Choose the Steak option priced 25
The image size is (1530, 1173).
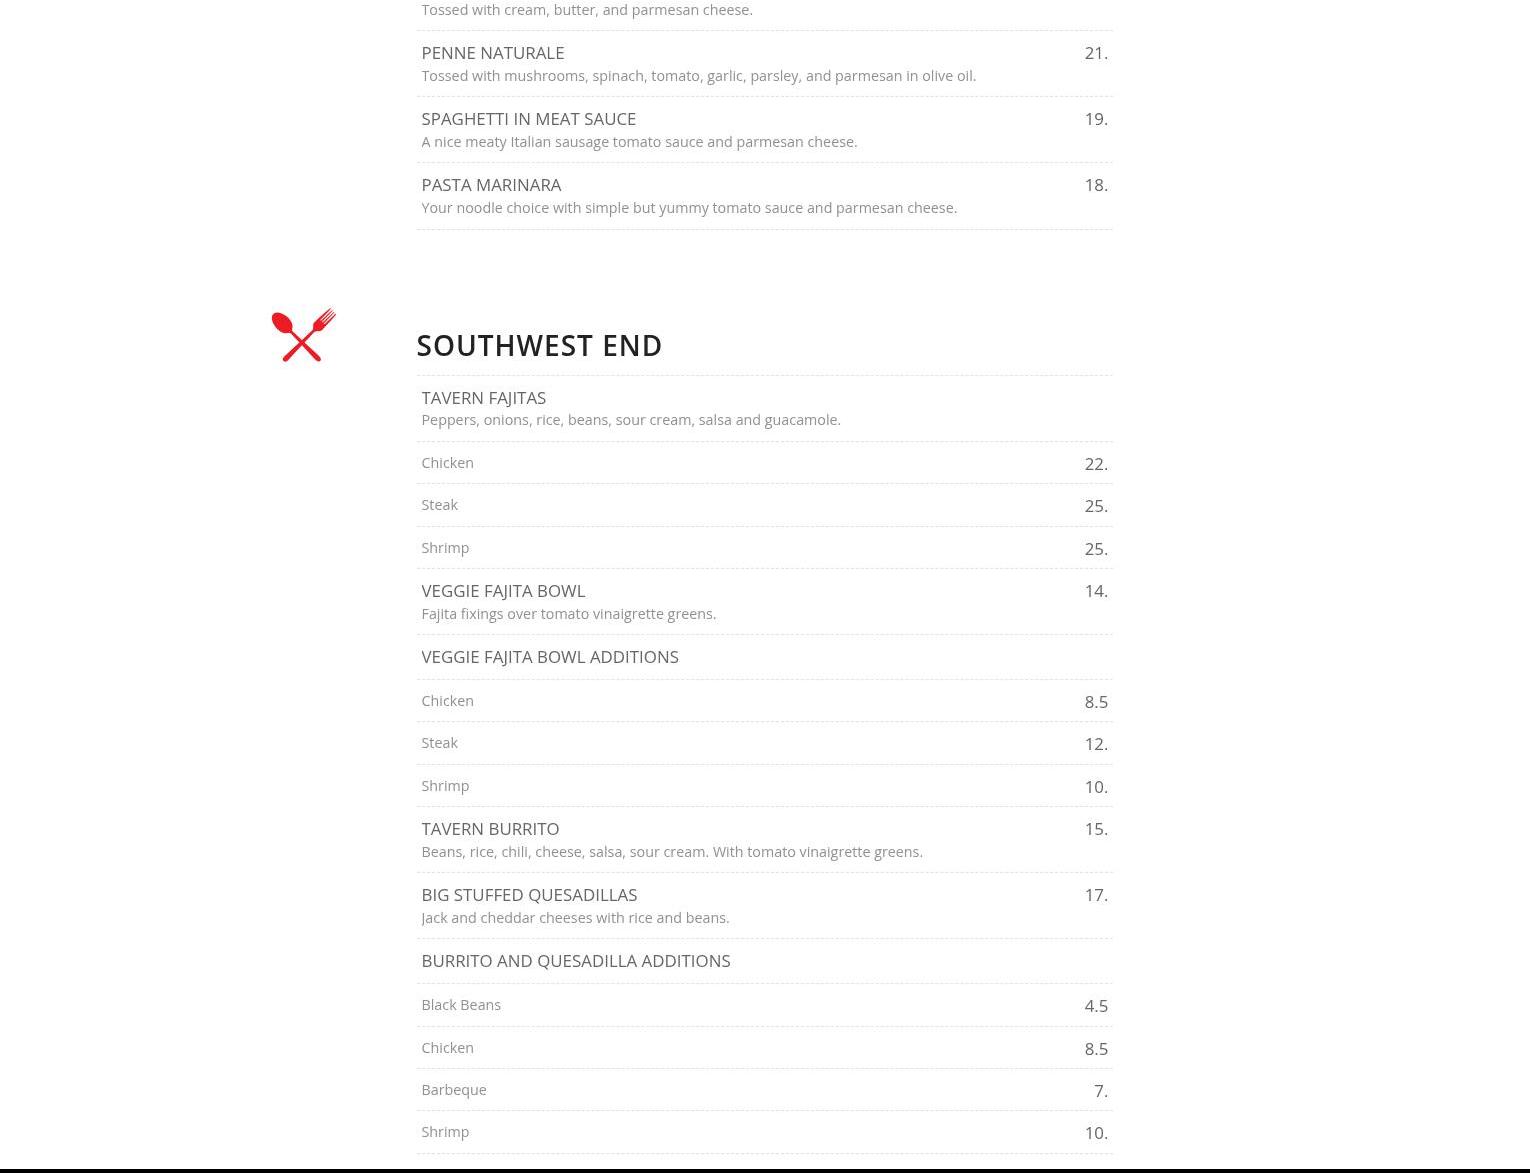tap(439, 505)
